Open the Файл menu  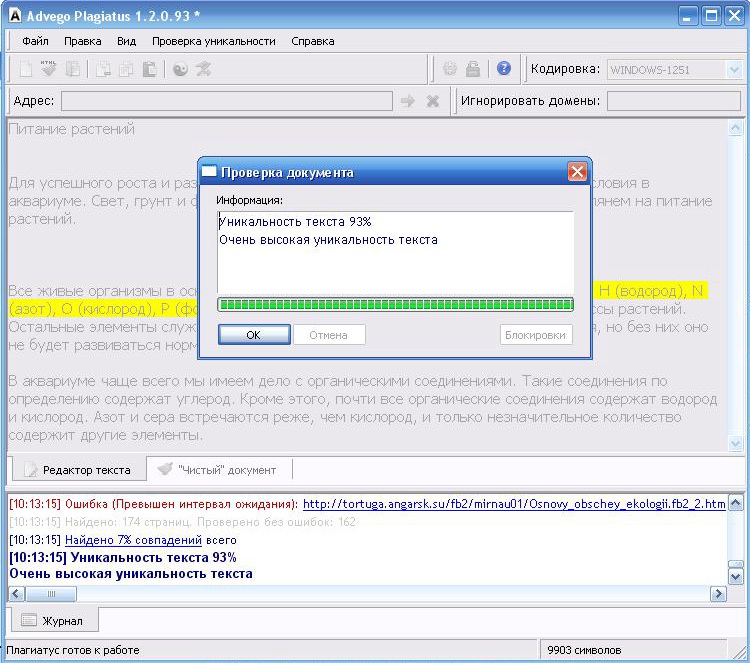[x=35, y=41]
